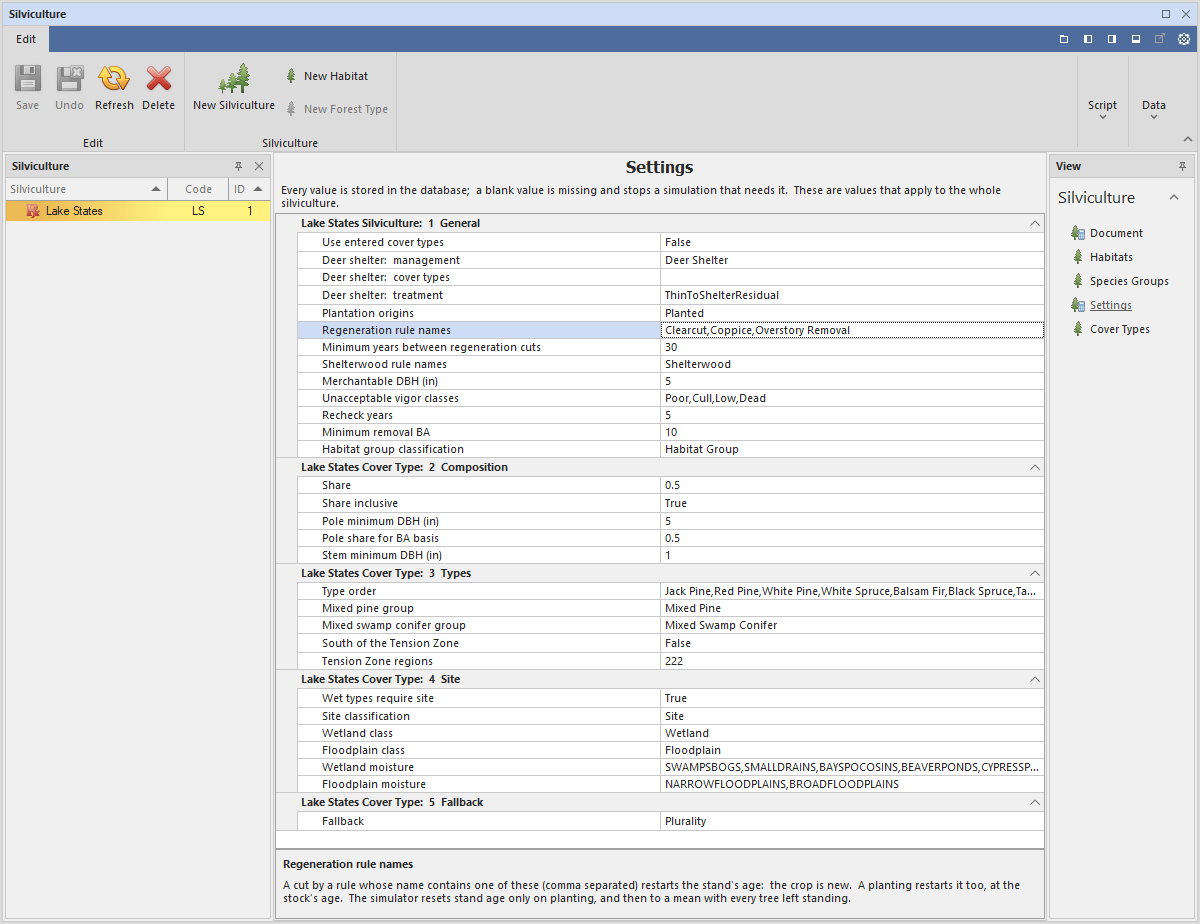This screenshot has height=924, width=1200.
Task: Toggle the bottom panel layout icon
Action: [x=1136, y=39]
